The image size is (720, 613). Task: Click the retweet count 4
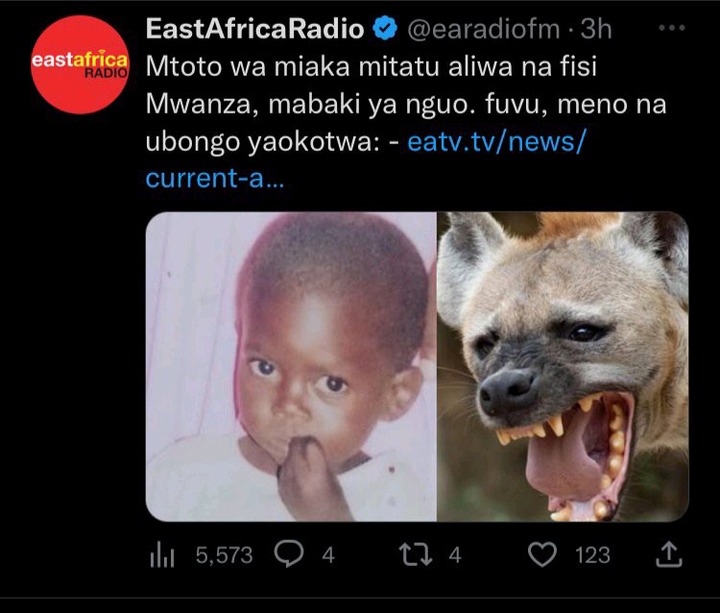coord(455,555)
